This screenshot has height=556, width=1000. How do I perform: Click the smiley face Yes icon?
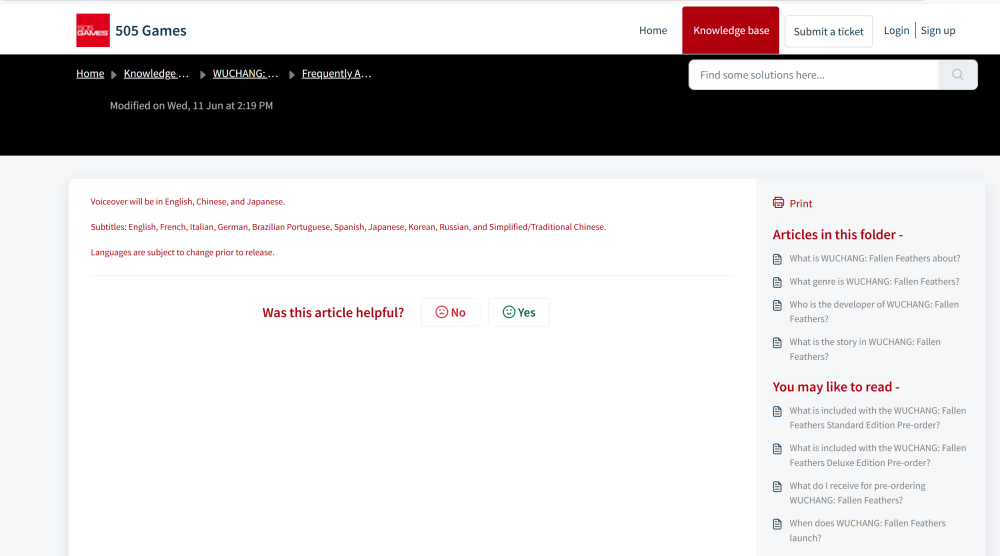(x=509, y=312)
